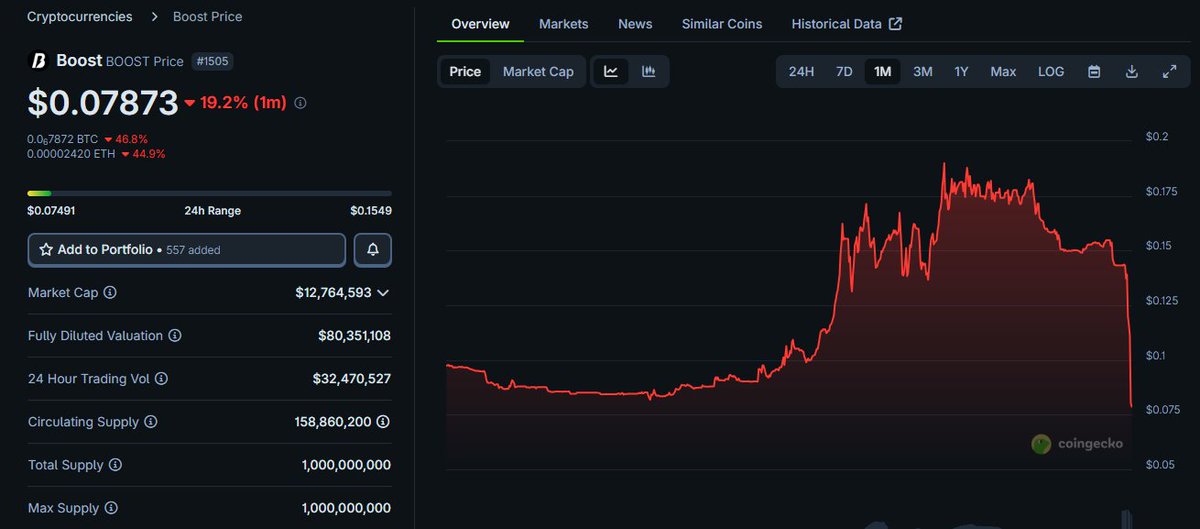Click the Total Supply info icon
The width and height of the screenshot is (1200, 529).
(115, 465)
